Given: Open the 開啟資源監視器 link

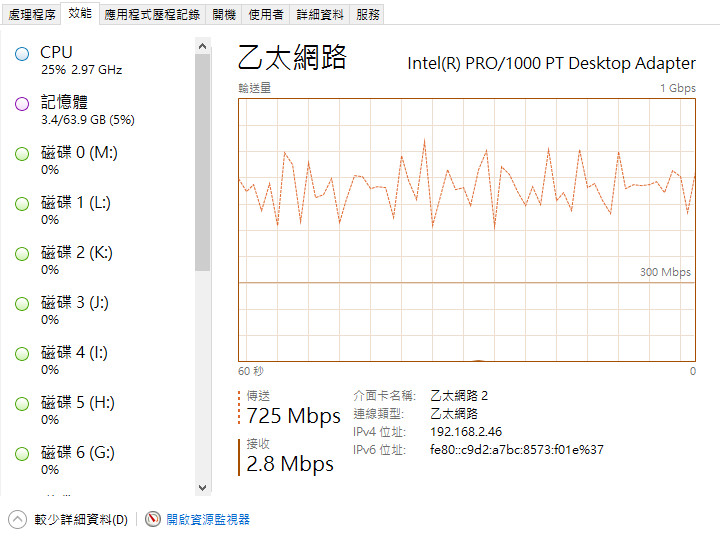Looking at the screenshot, I should pos(208,519).
